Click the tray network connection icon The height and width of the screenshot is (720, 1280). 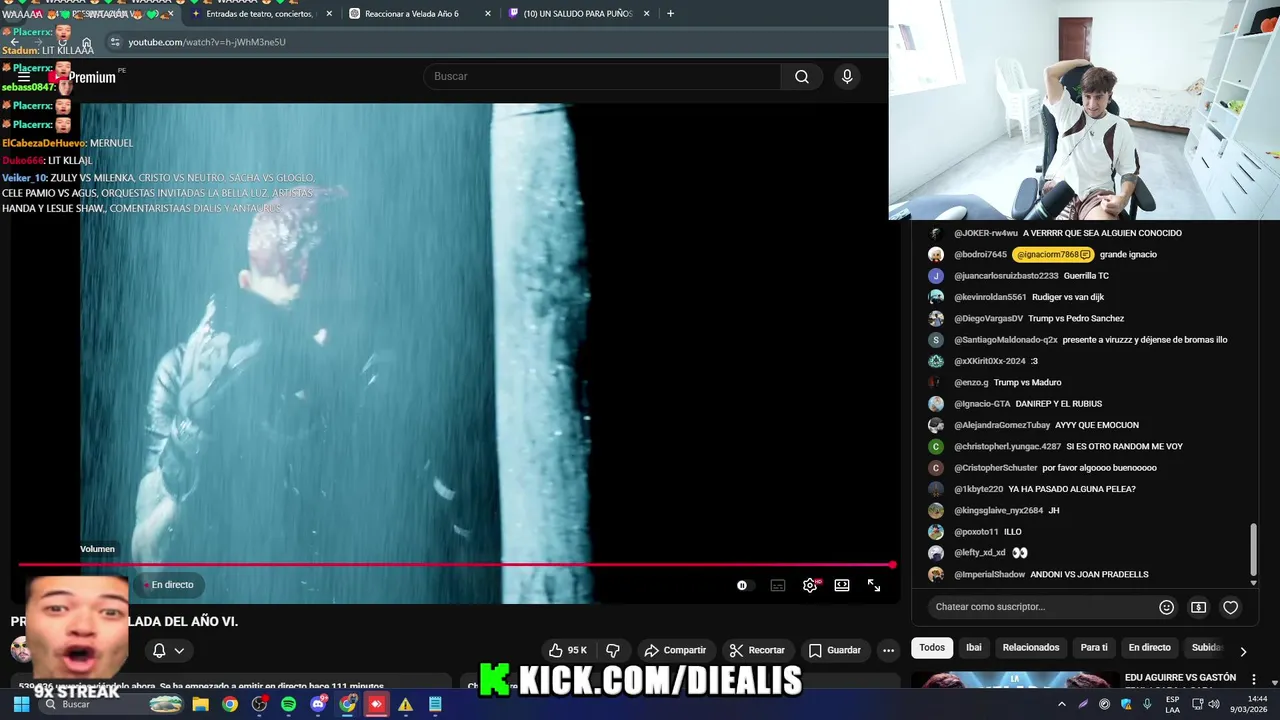point(1196,704)
